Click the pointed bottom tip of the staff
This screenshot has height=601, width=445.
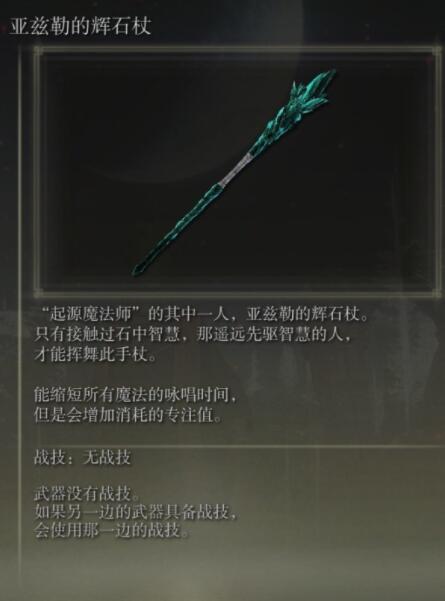tap(136, 269)
